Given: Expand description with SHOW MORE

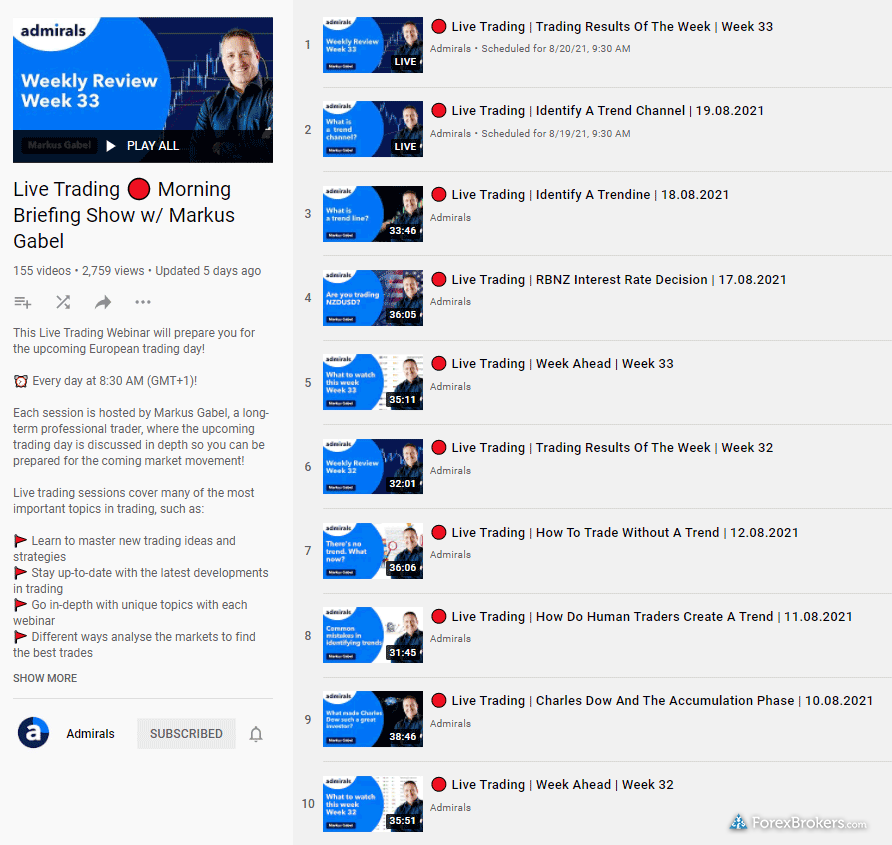Looking at the screenshot, I should point(45,678).
